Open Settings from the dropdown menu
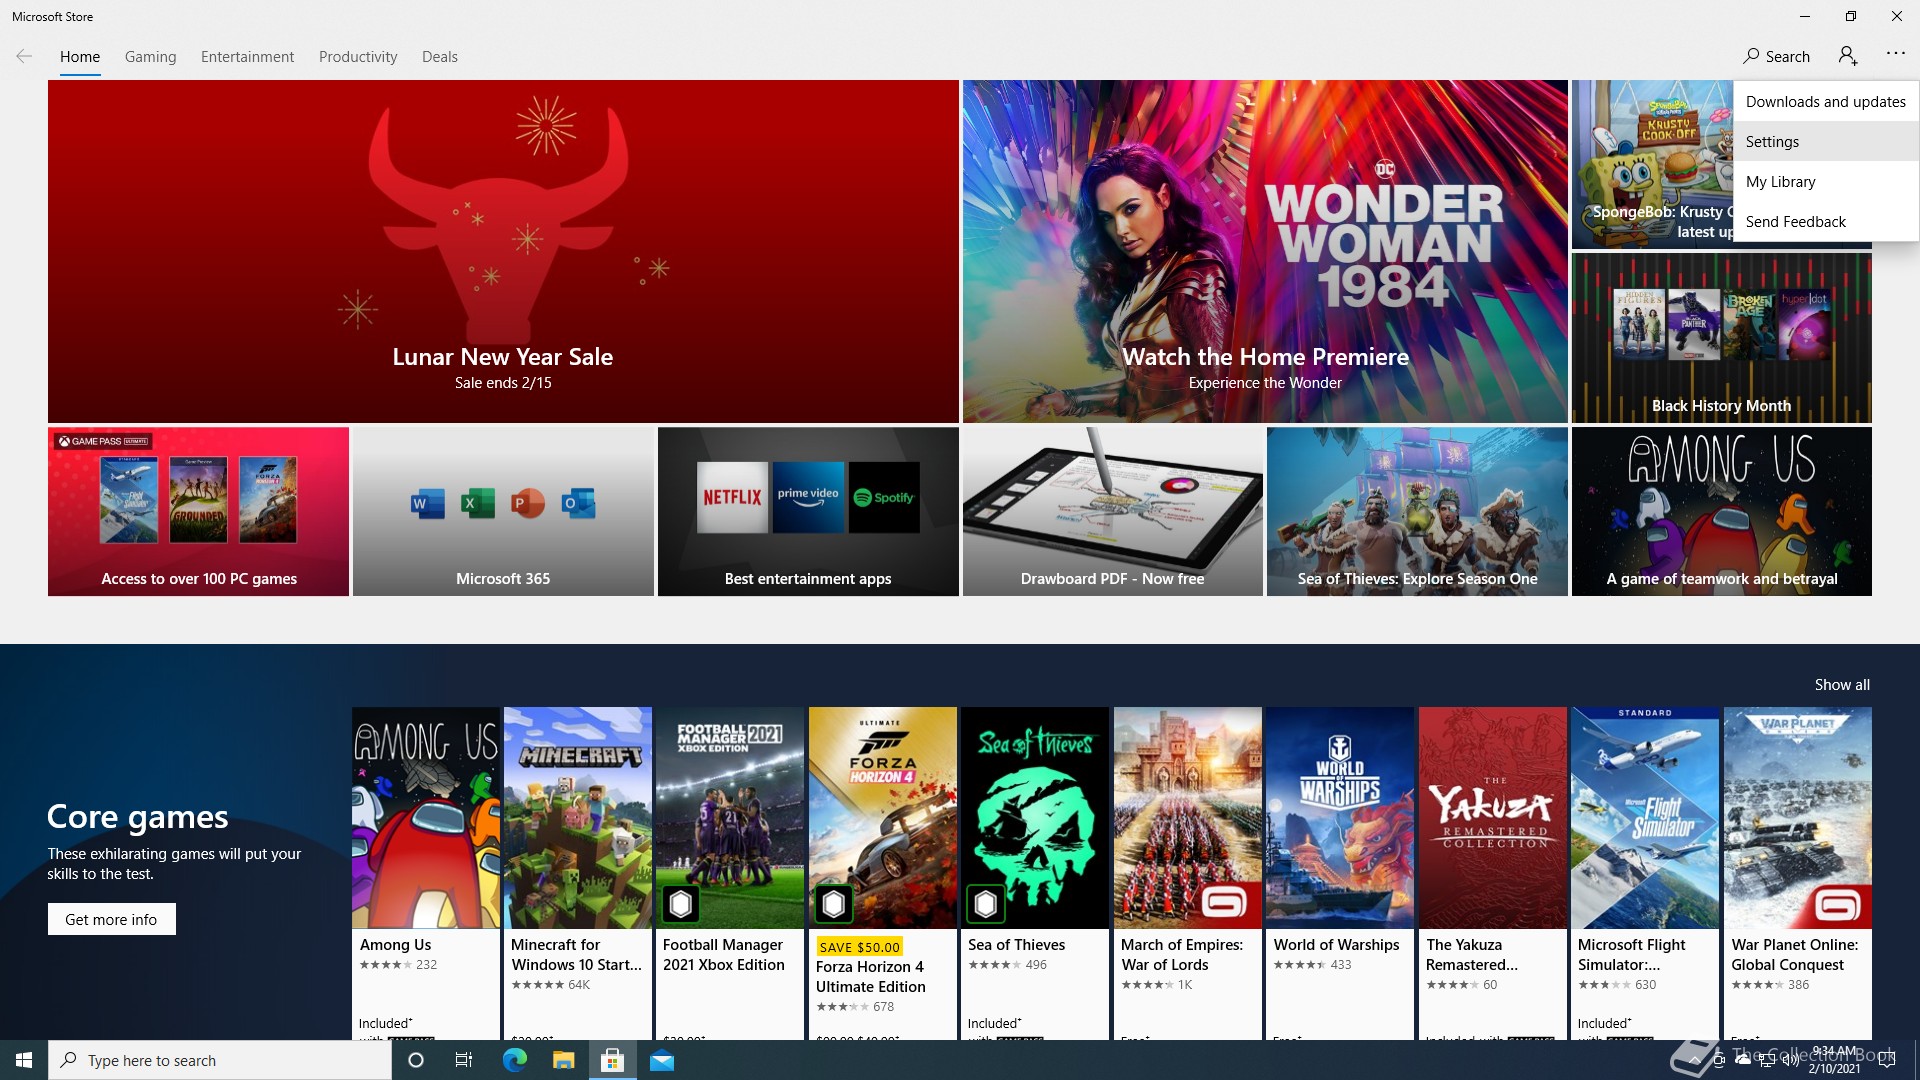 pyautogui.click(x=1826, y=141)
